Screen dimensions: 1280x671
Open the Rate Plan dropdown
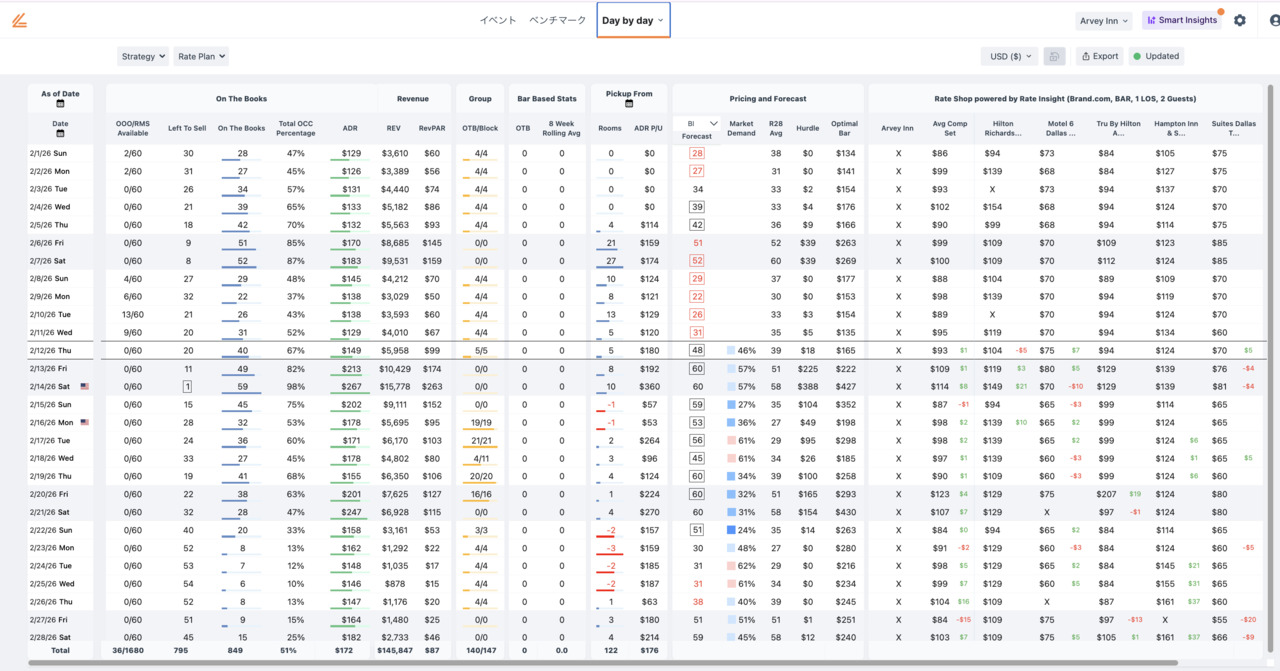point(201,57)
